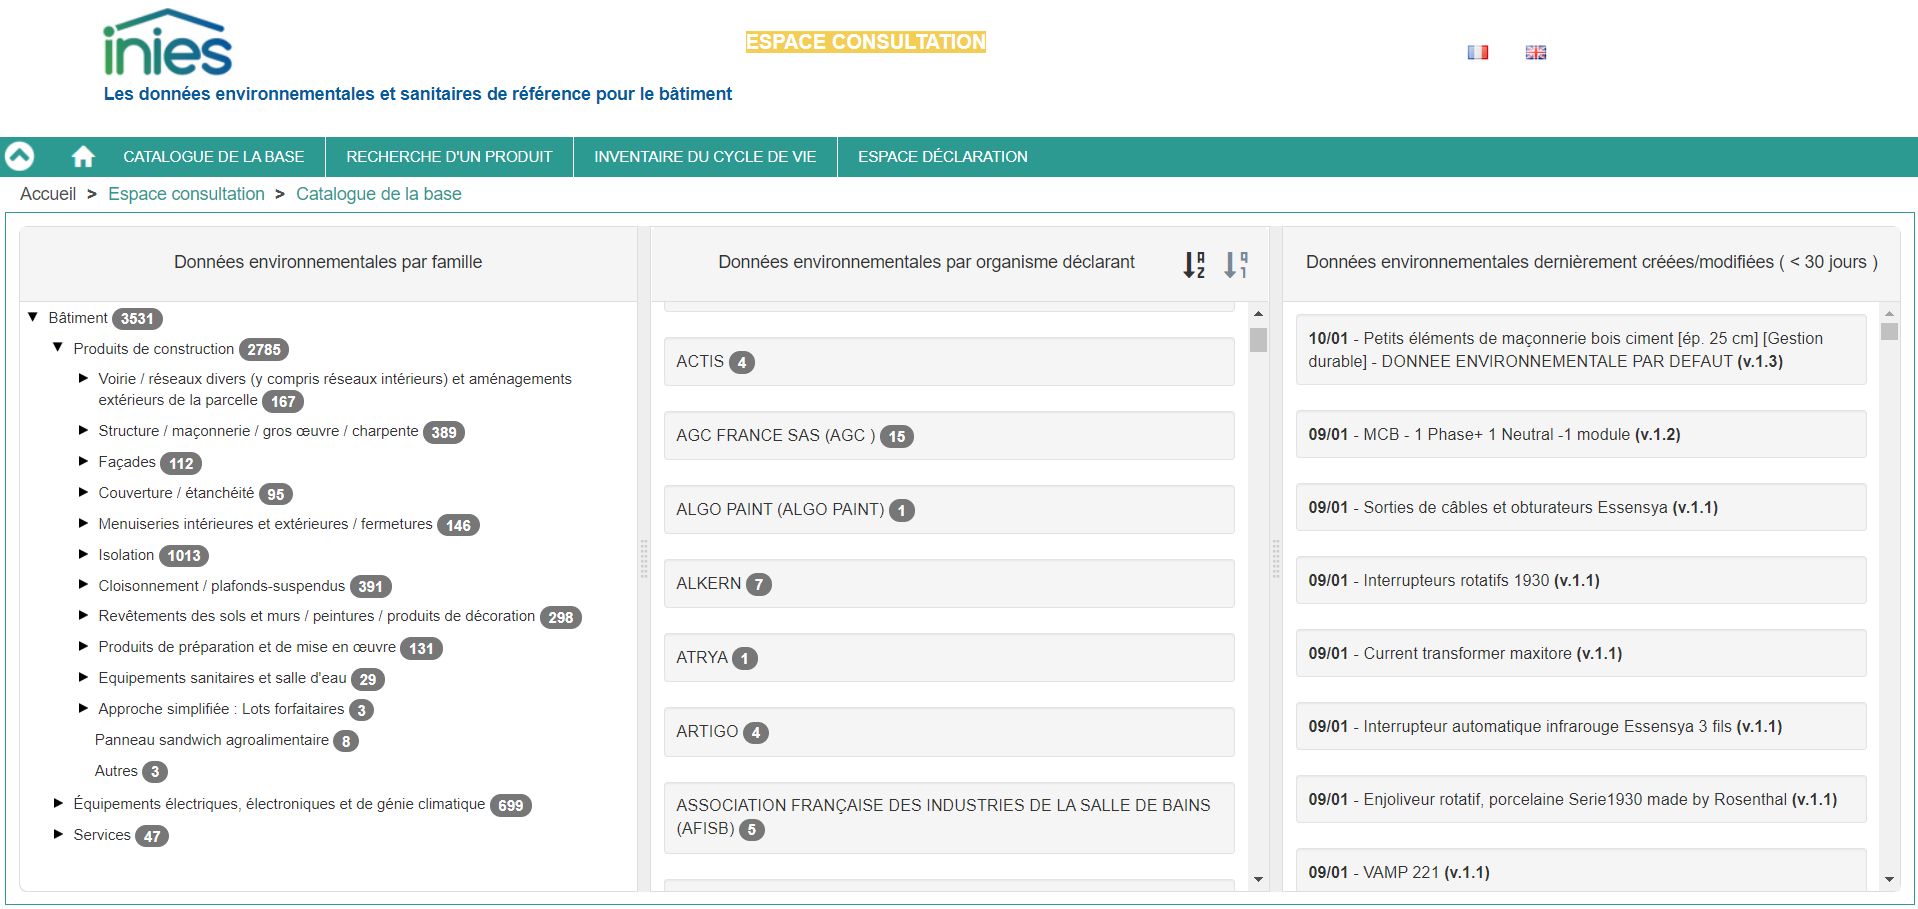Open ARTIGO organisme entry

(949, 731)
